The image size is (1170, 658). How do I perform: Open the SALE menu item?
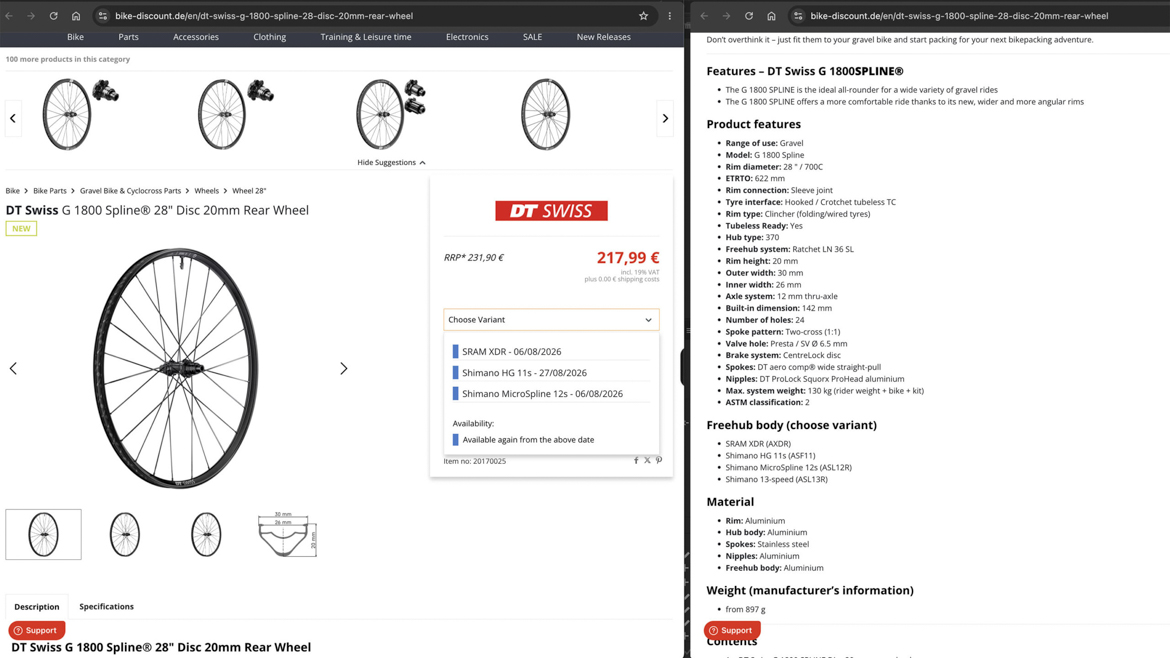532,37
